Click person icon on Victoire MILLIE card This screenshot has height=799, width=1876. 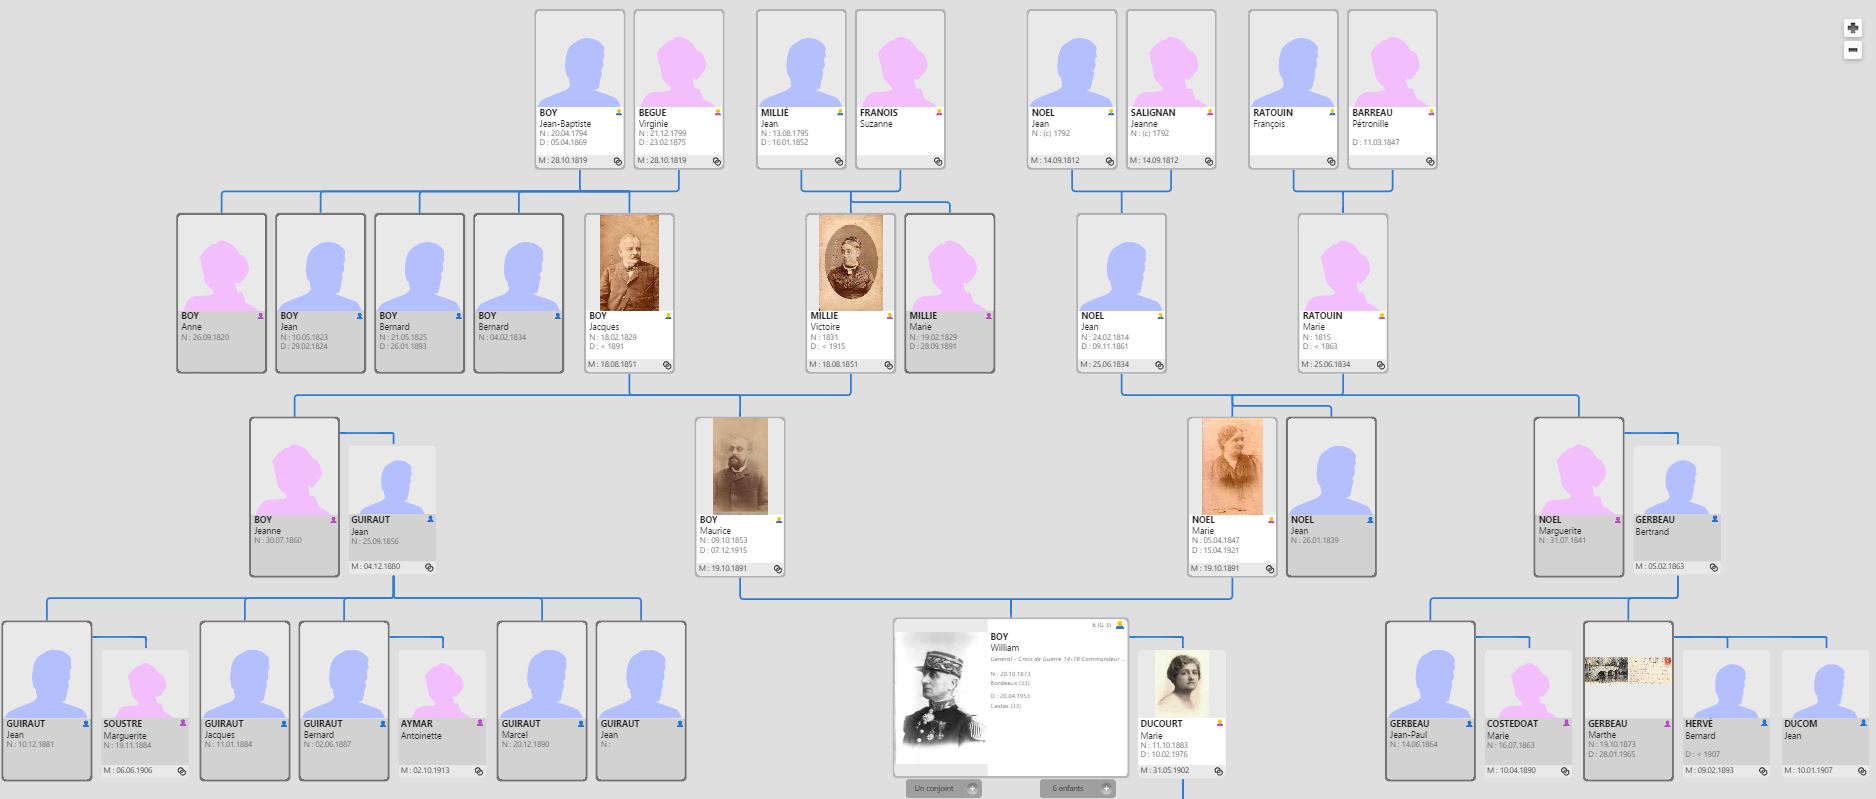click(889, 315)
